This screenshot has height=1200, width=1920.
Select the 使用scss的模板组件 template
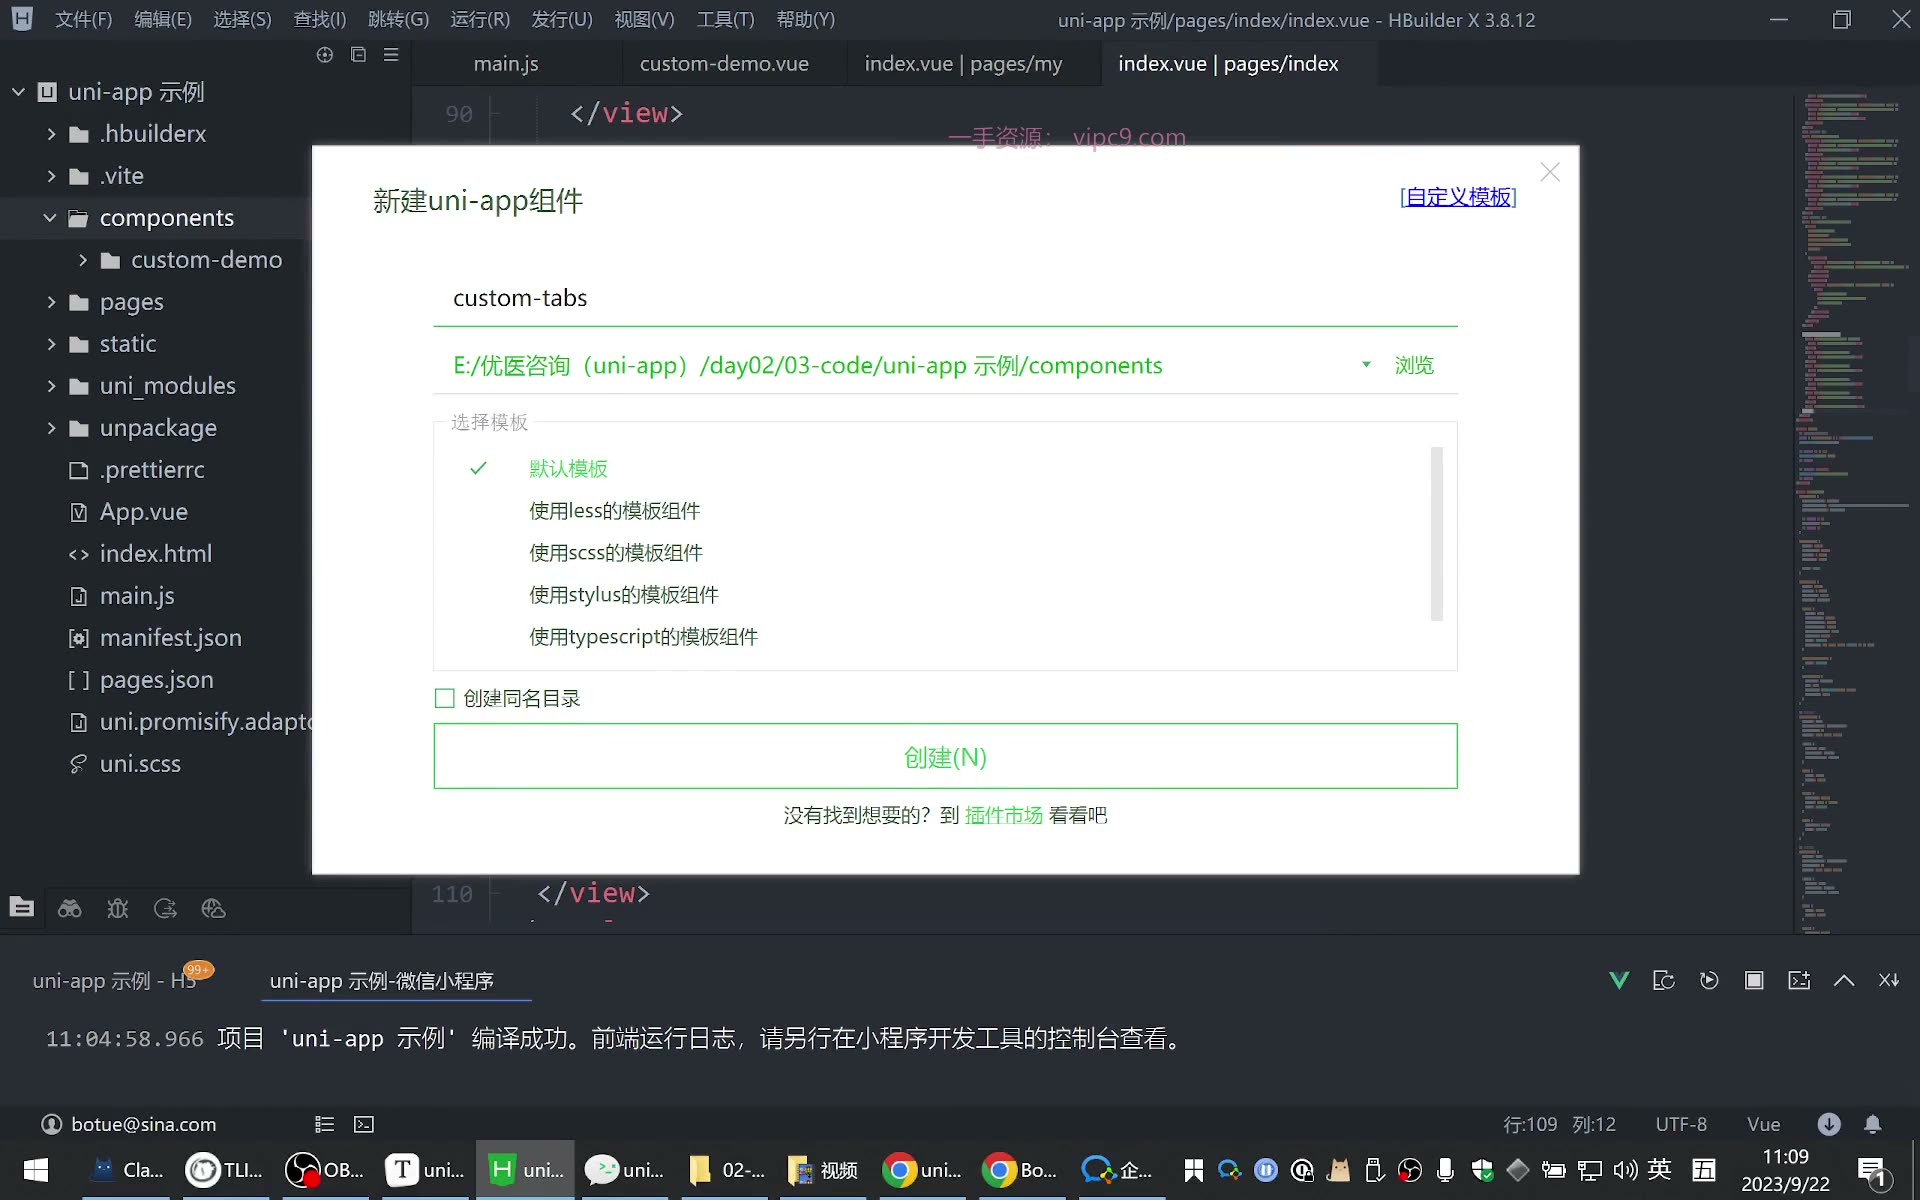(x=615, y=552)
